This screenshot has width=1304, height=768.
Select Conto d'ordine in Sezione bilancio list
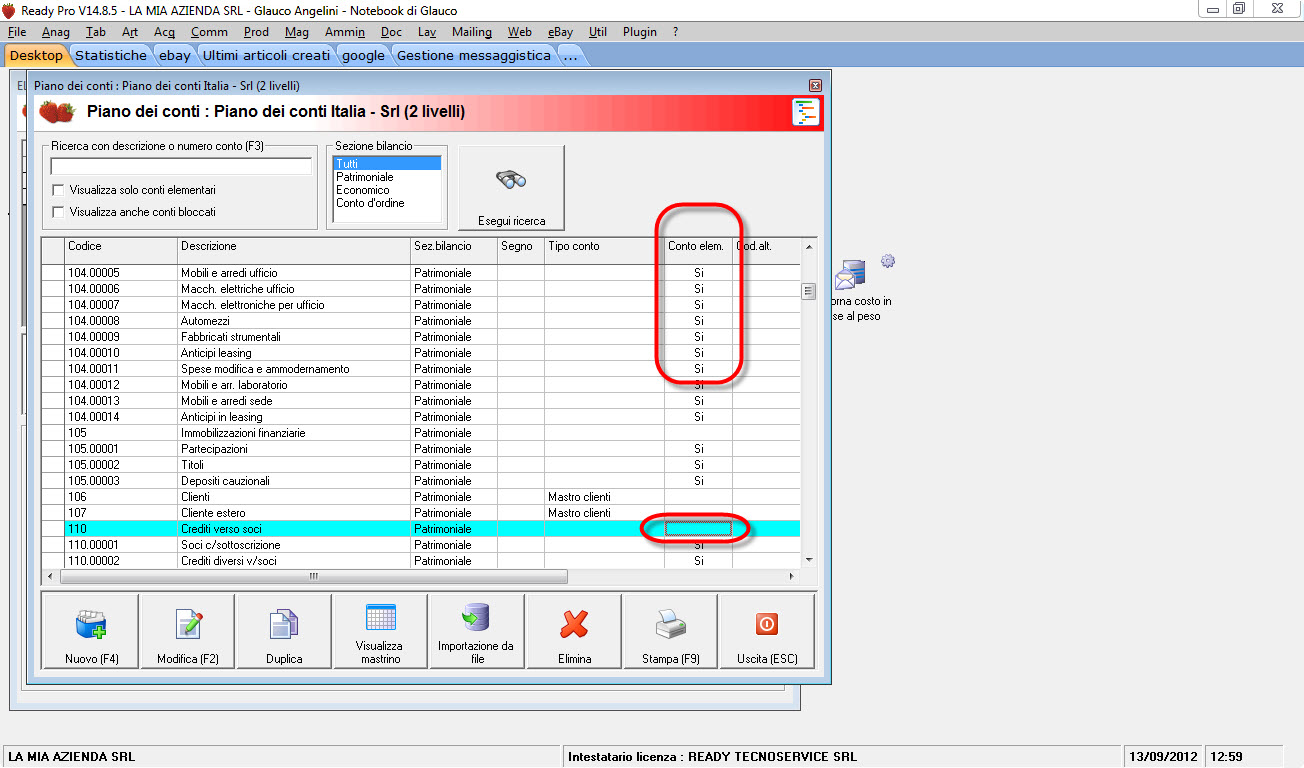coord(387,203)
